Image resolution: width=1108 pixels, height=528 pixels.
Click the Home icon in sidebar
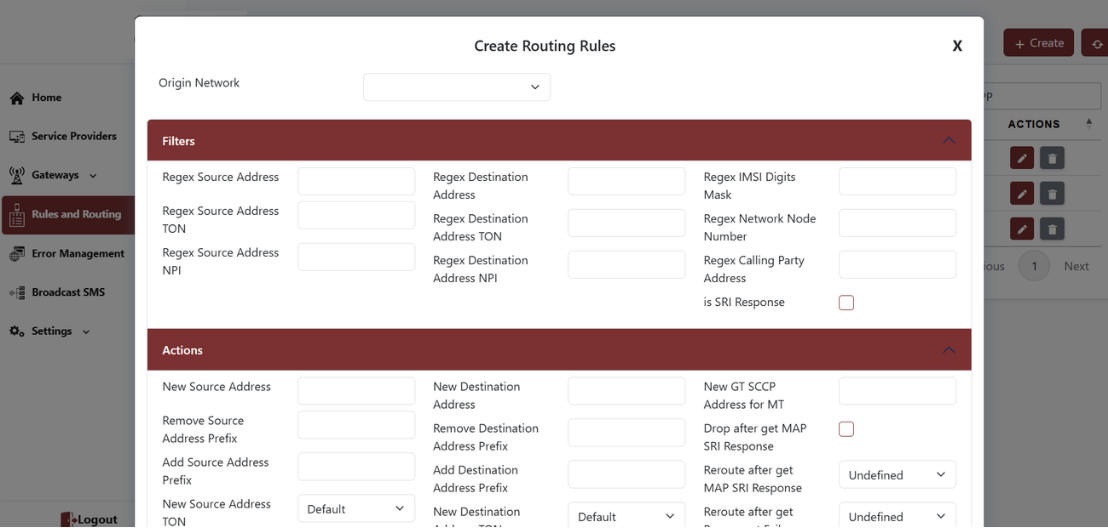[x=17, y=98]
